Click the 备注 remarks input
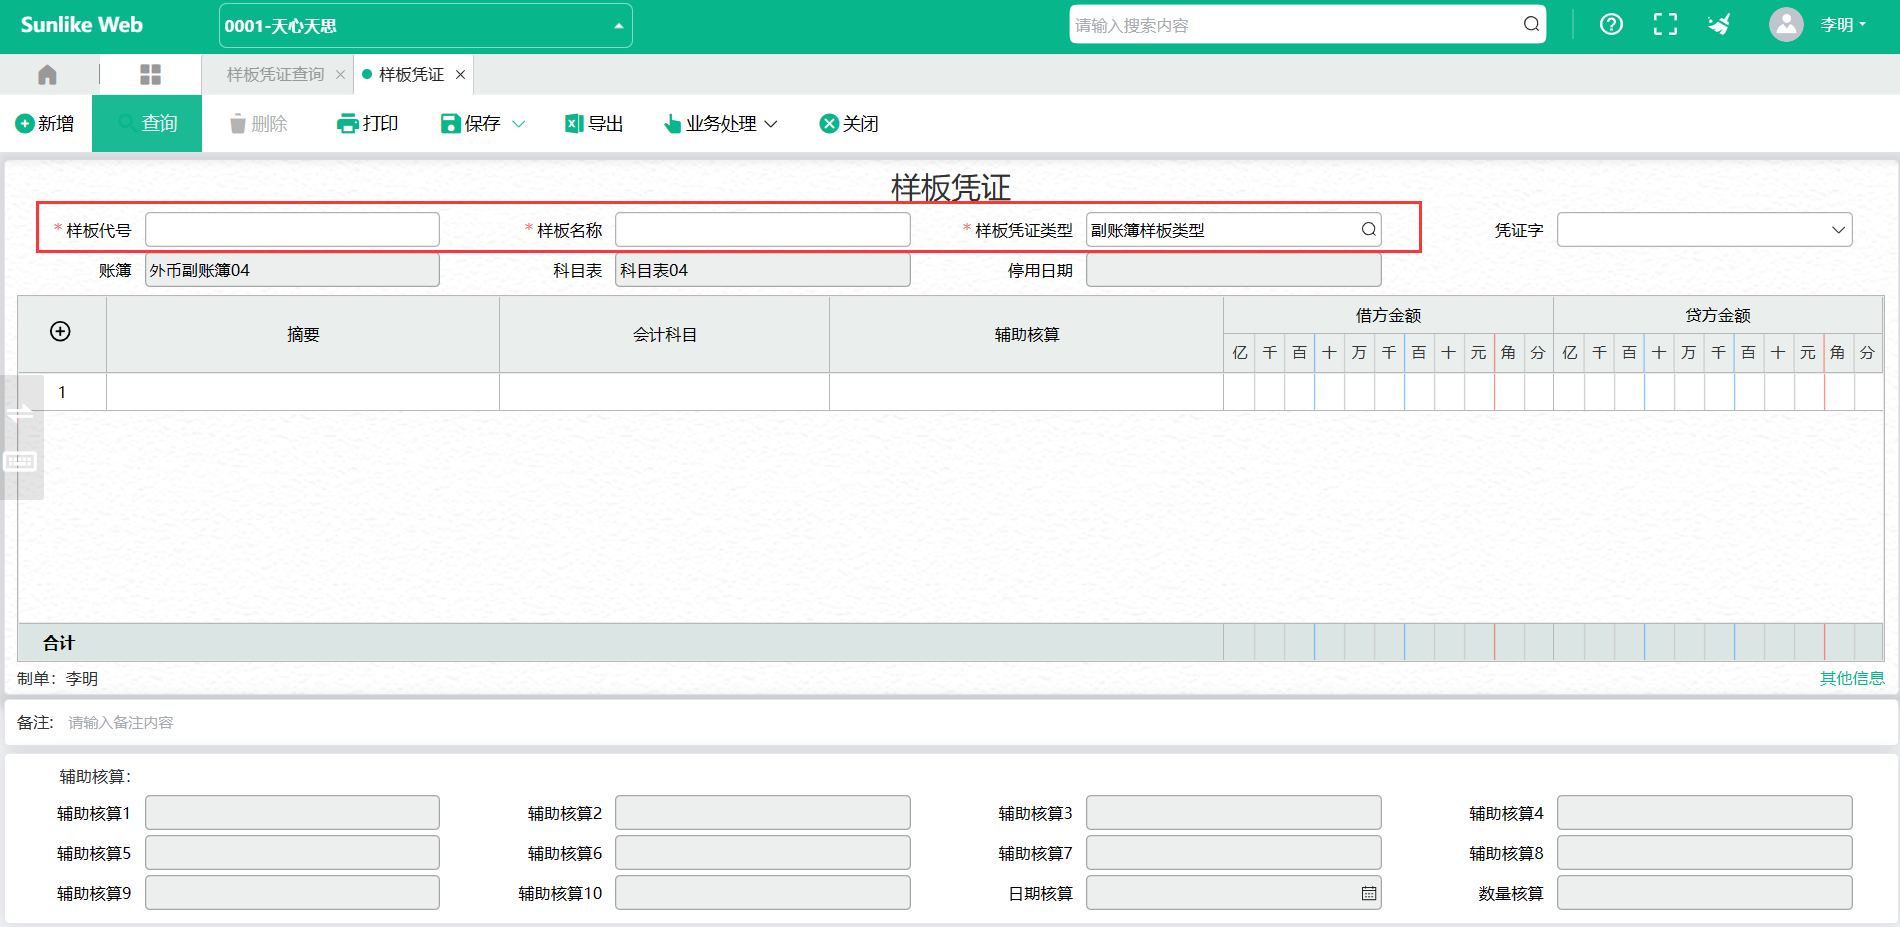 point(975,723)
